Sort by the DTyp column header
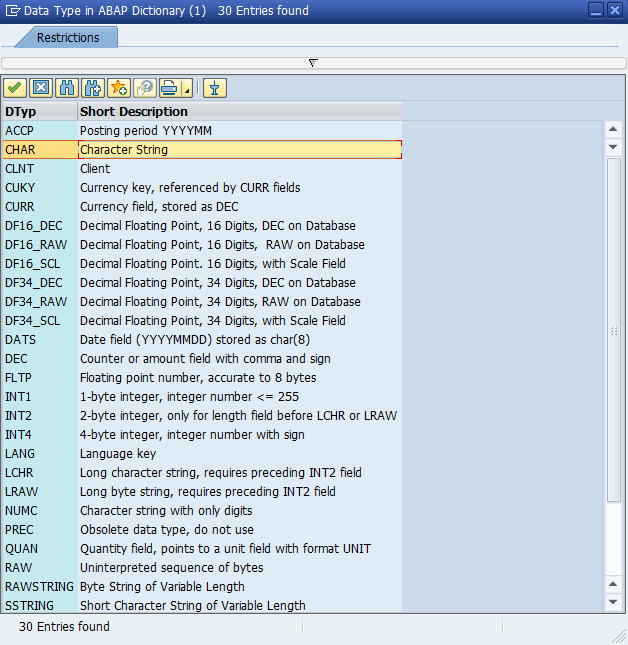The width and height of the screenshot is (628, 645). [40, 111]
